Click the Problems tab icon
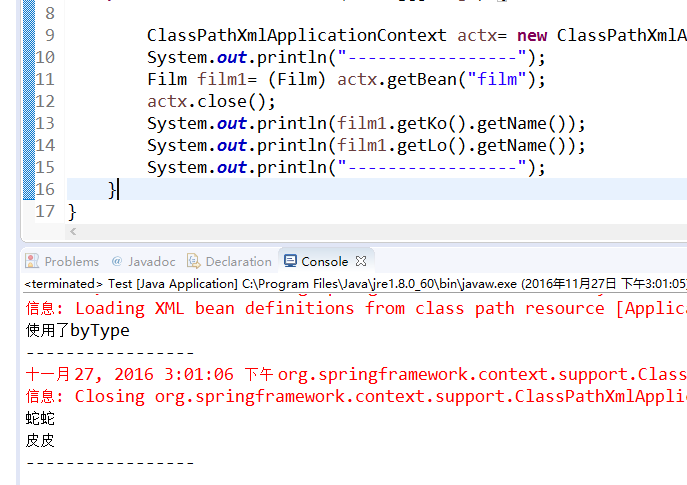This screenshot has width=687, height=485. 32,261
